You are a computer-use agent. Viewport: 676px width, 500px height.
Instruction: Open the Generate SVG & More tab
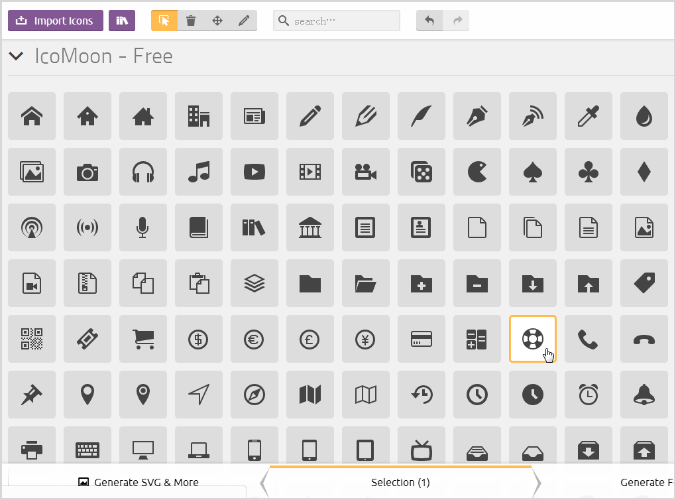[138, 482]
